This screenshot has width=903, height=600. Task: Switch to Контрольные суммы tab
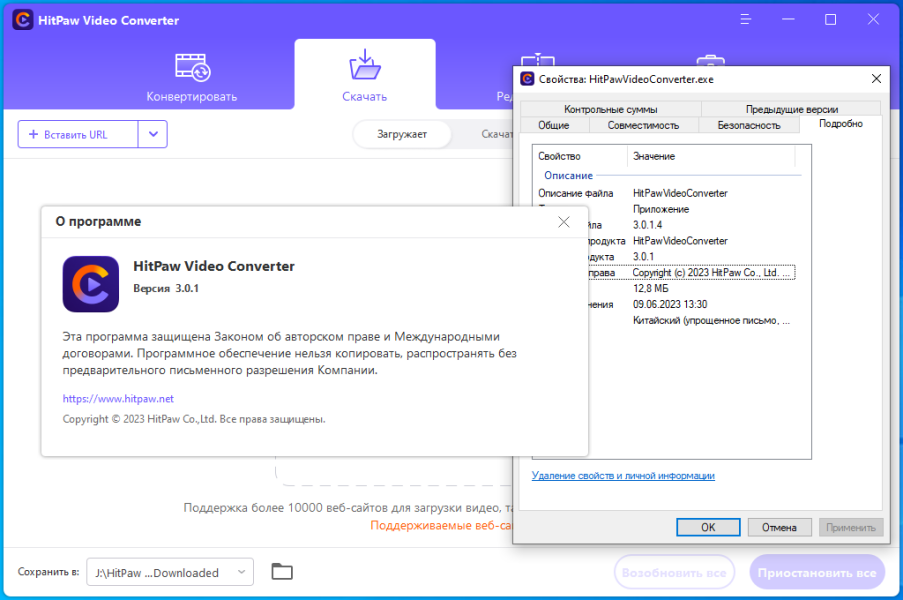coord(610,109)
